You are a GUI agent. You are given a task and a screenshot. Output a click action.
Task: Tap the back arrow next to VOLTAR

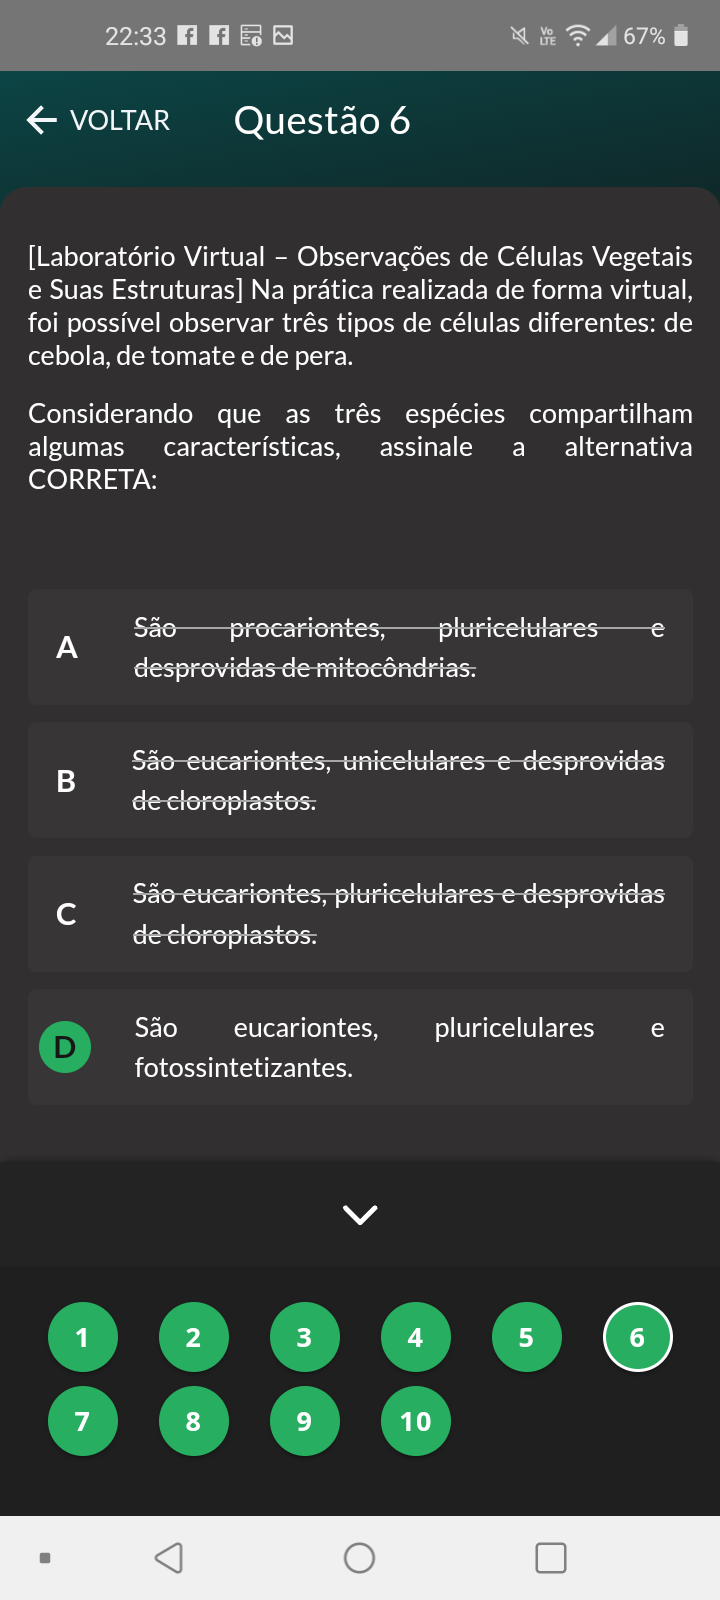pyautogui.click(x=42, y=120)
